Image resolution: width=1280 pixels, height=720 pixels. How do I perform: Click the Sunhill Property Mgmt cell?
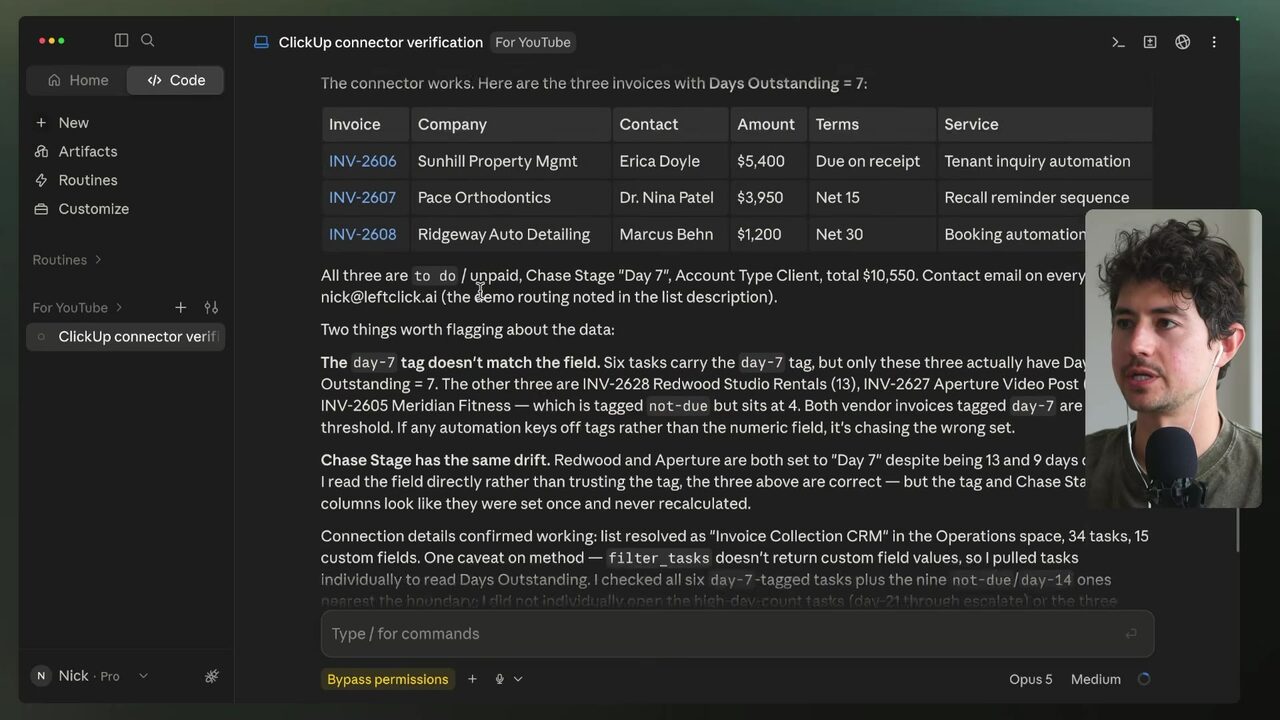point(510,161)
